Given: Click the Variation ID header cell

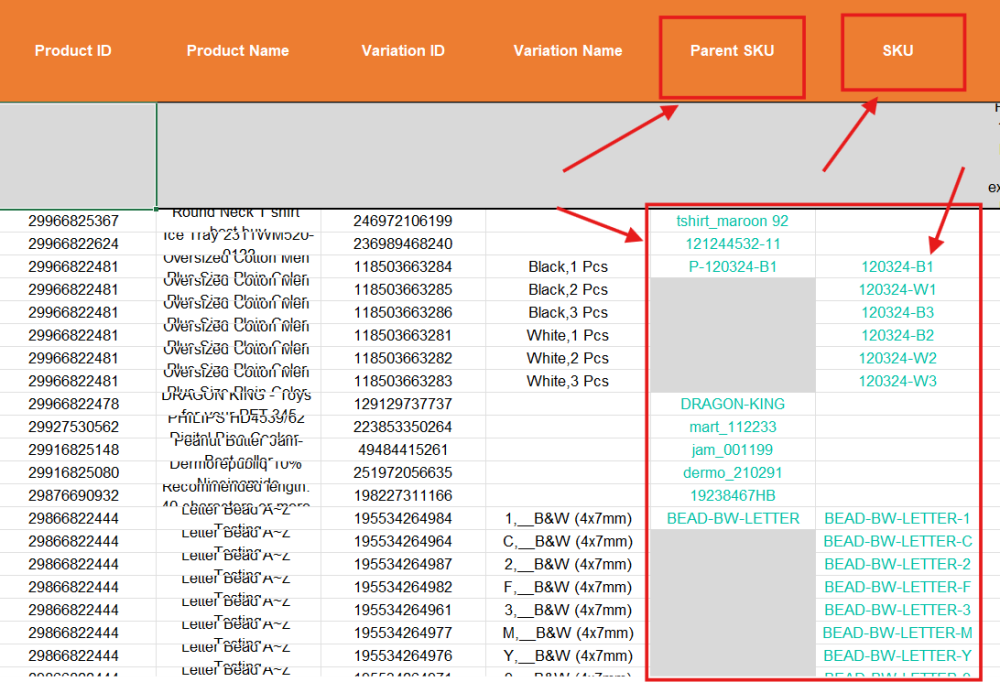Looking at the screenshot, I should click(403, 51).
